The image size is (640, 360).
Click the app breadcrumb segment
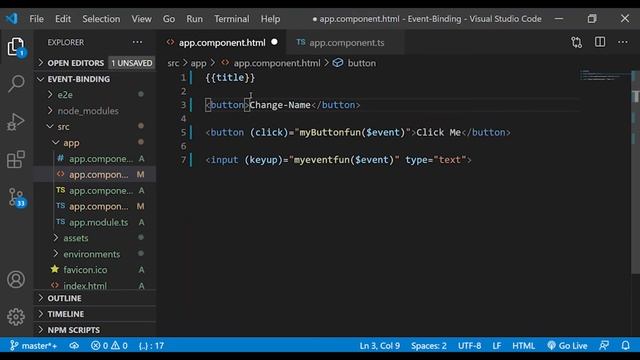198,63
